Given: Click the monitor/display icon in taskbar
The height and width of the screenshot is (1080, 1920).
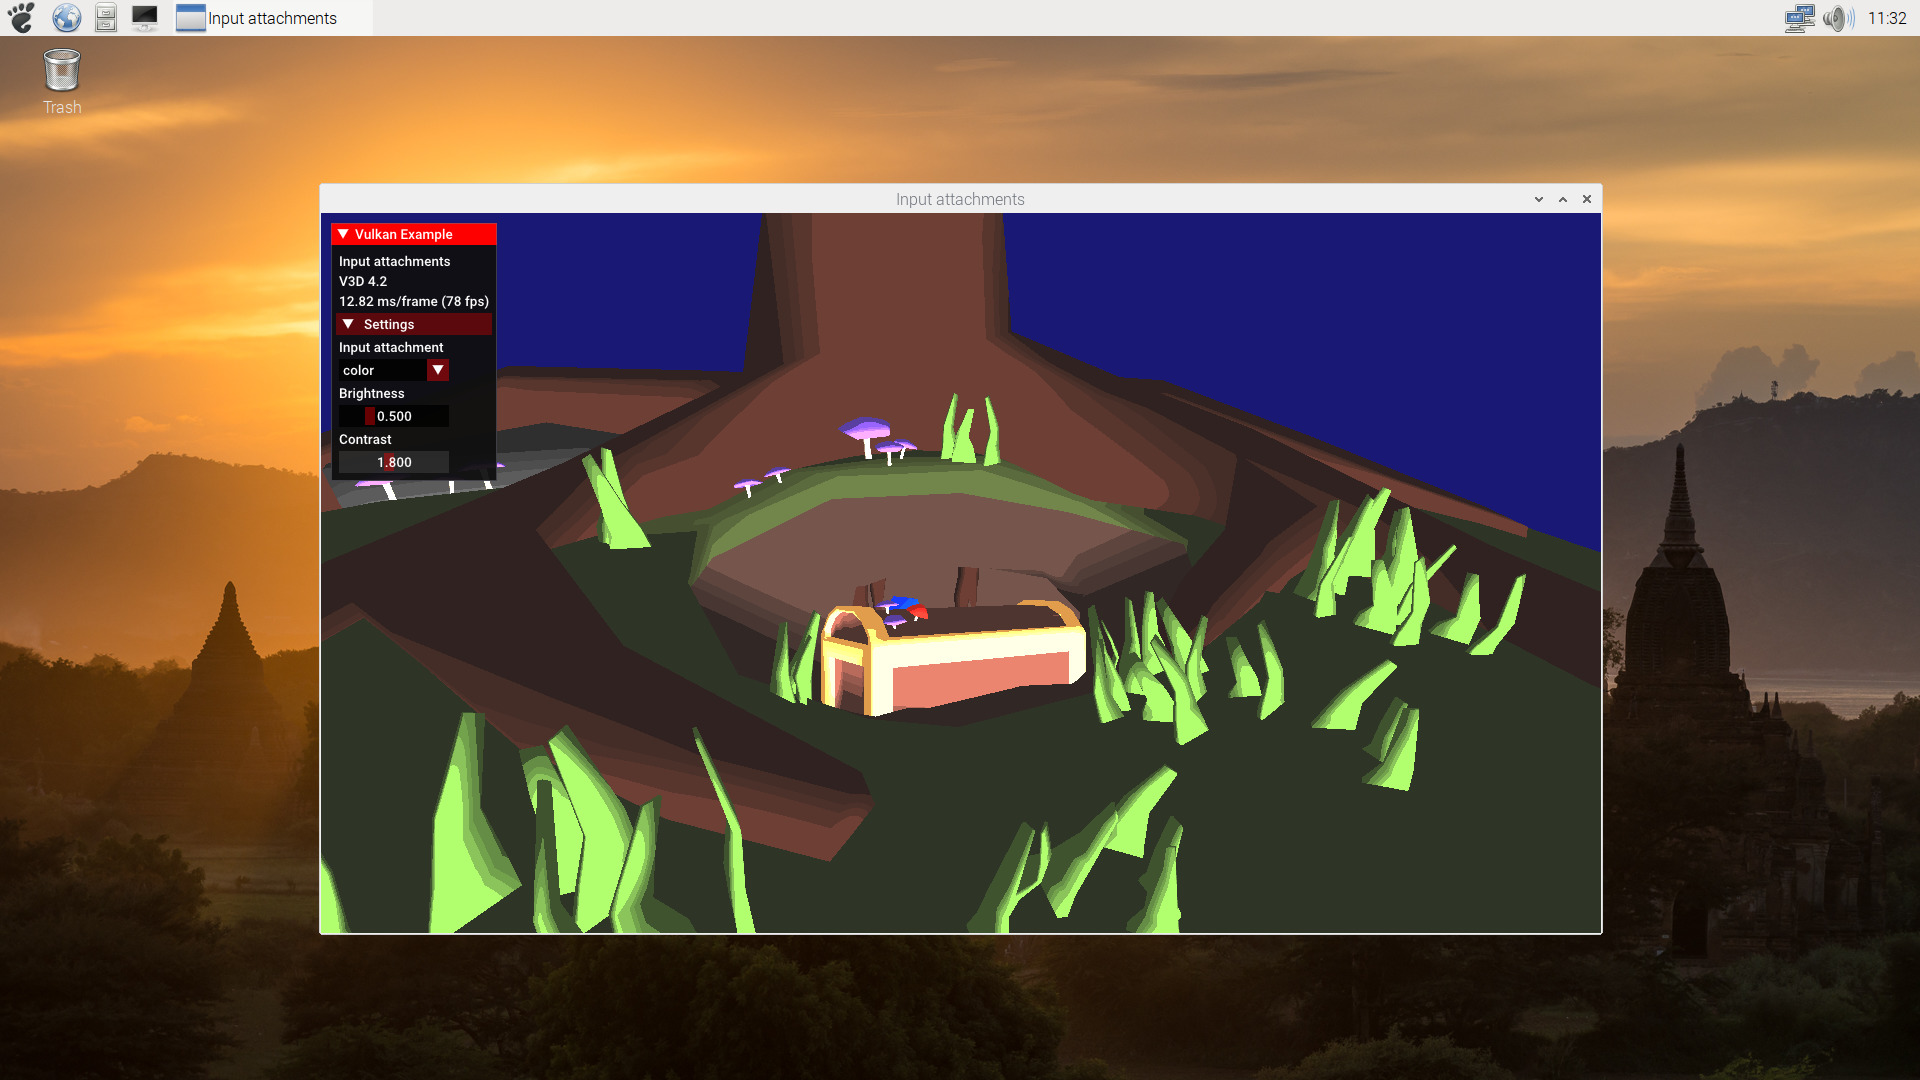Looking at the screenshot, I should (x=144, y=17).
